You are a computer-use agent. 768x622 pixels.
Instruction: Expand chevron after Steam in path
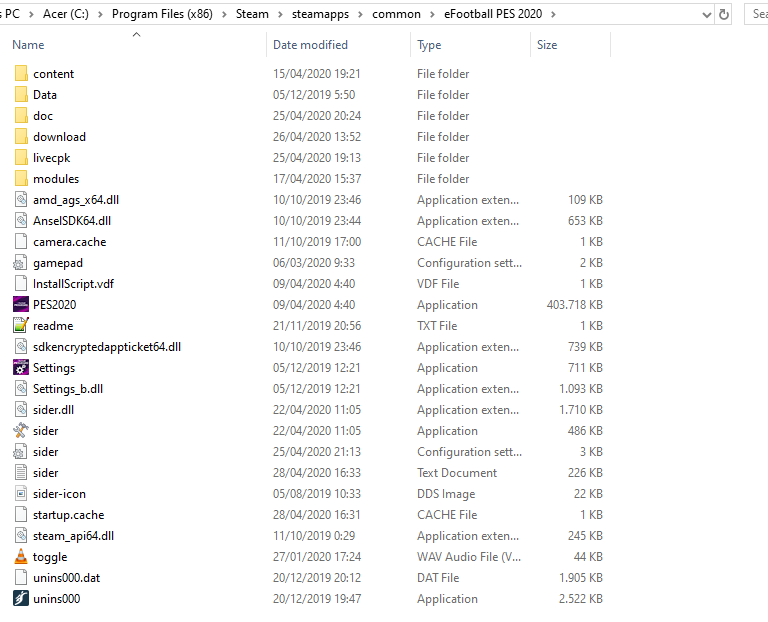(x=280, y=15)
